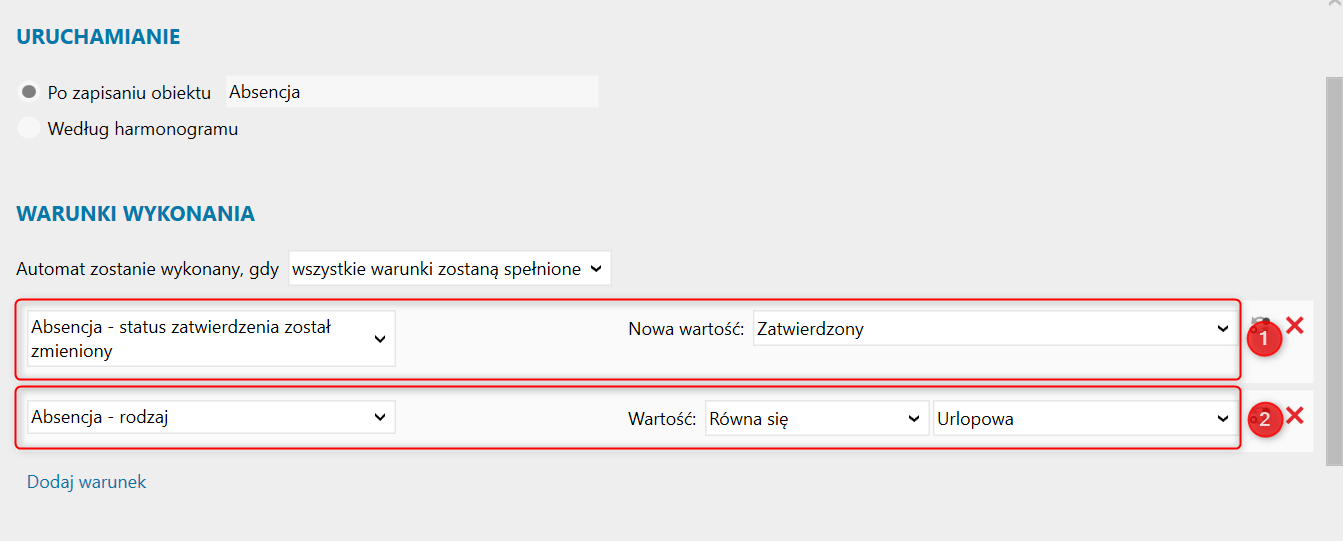This screenshot has height=541, width=1343.
Task: Open the 'Zatwierdzony' new value dropdown
Action: click(x=994, y=328)
